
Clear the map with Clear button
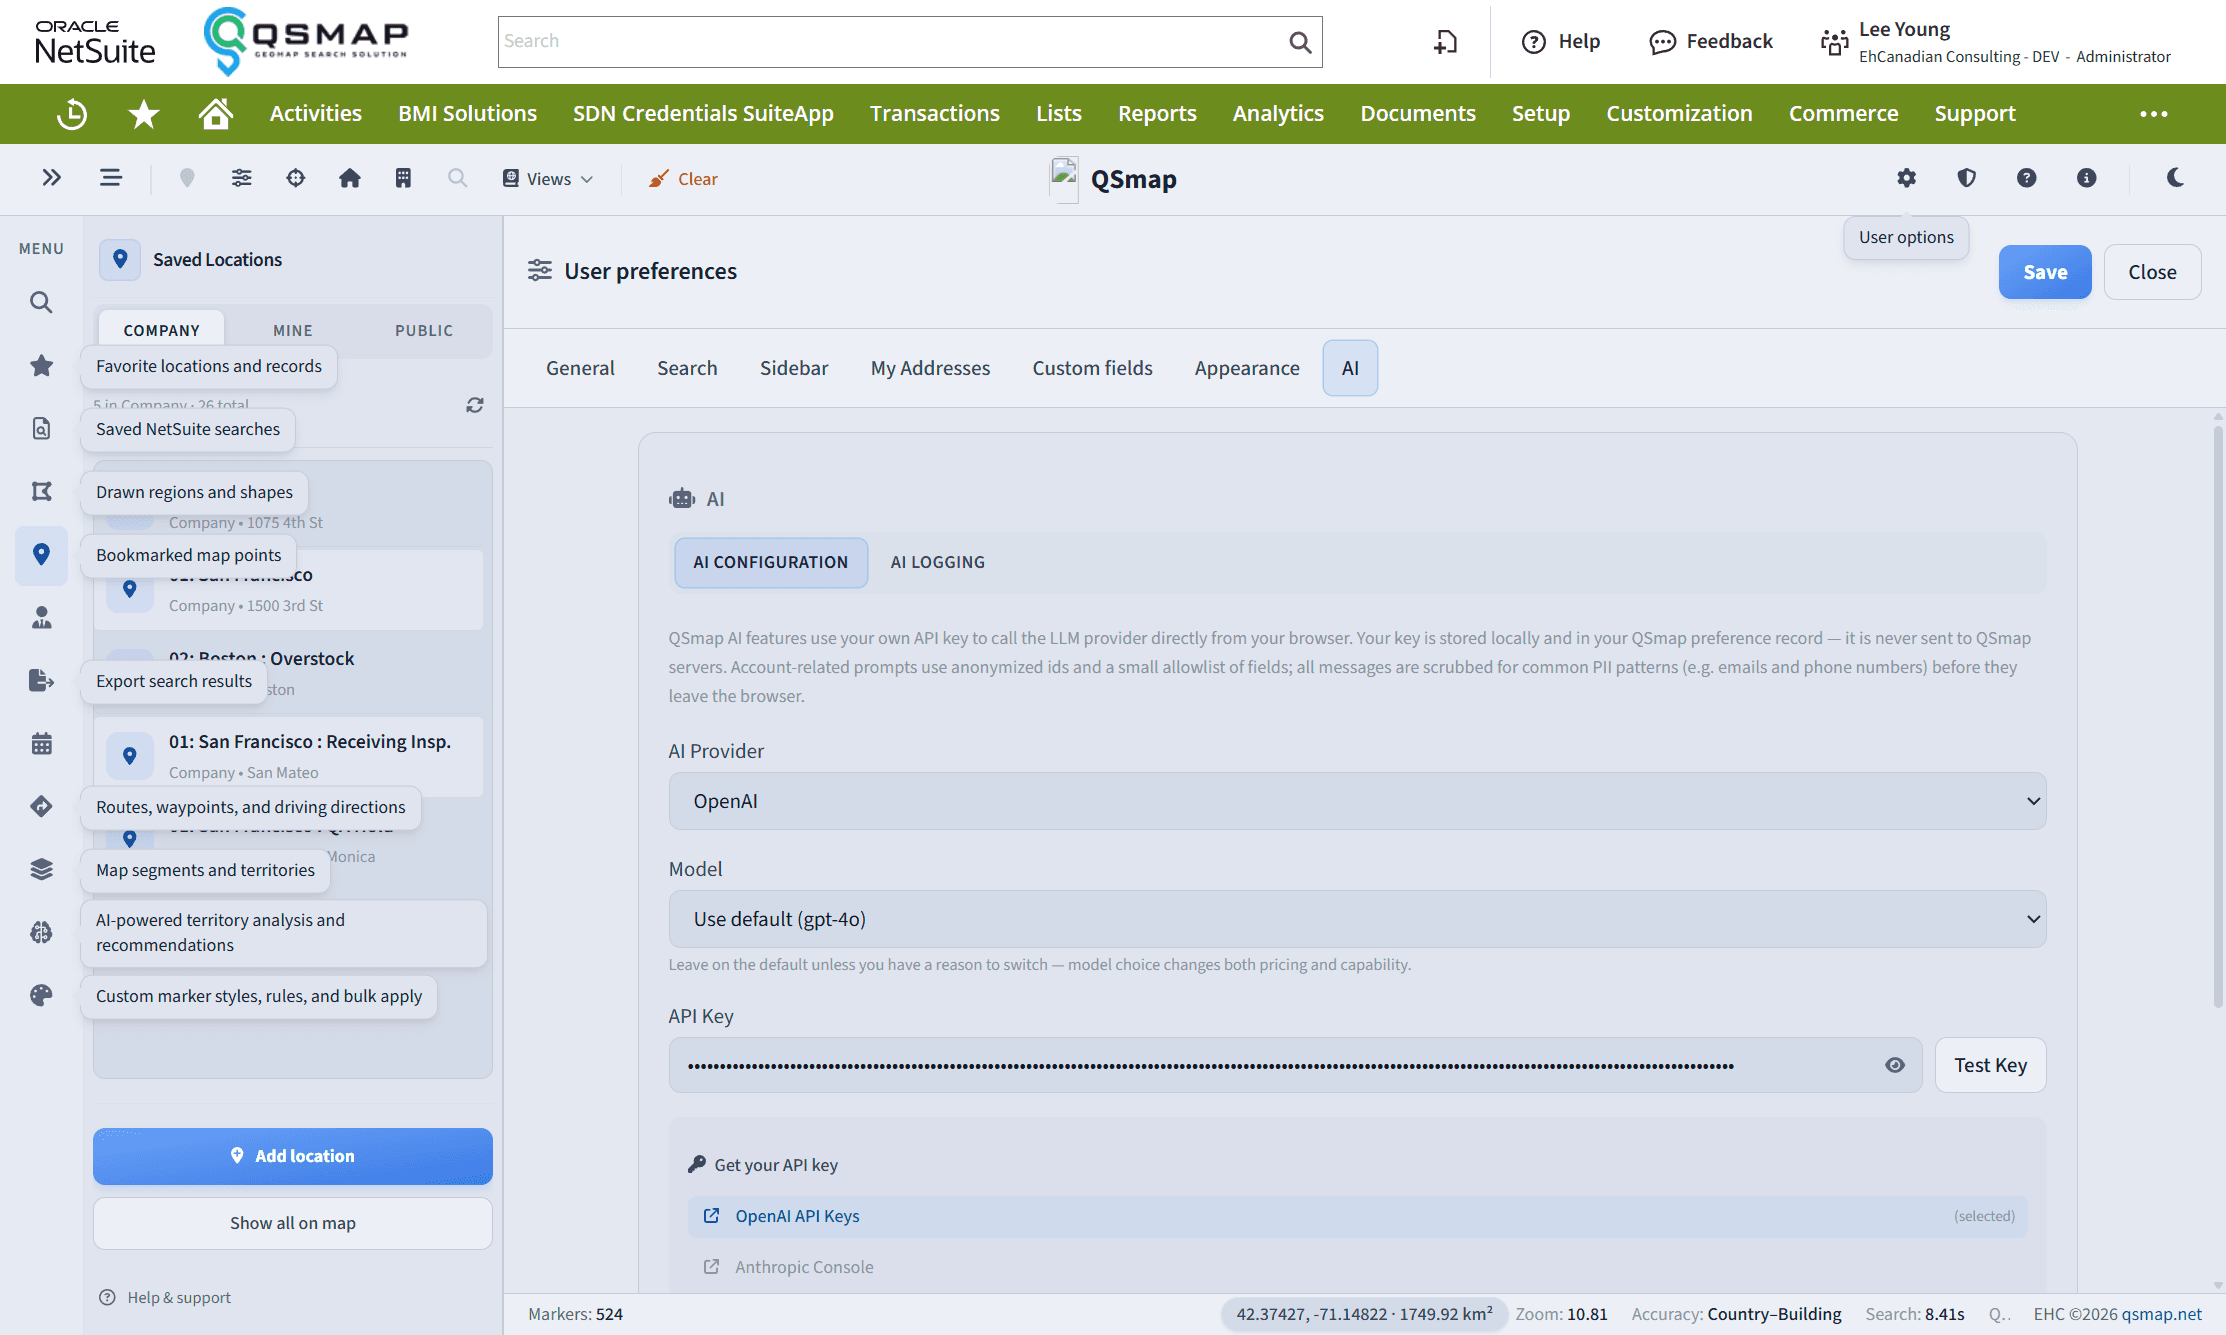(x=683, y=179)
